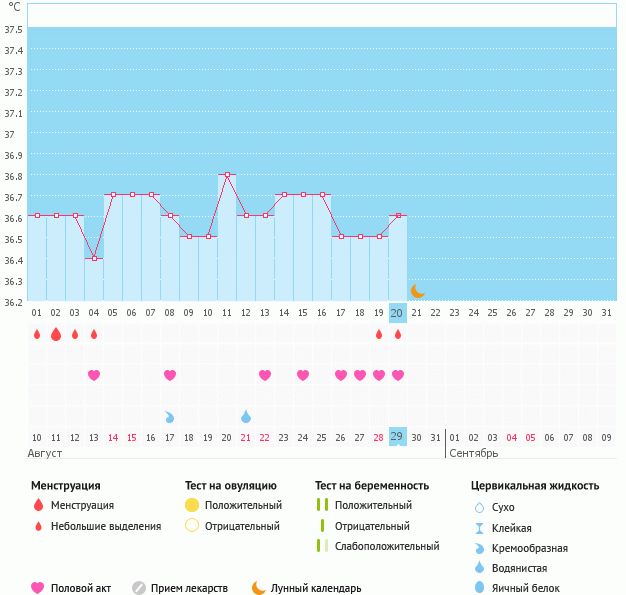Click the 'Сентябрь' month label

coord(473,453)
